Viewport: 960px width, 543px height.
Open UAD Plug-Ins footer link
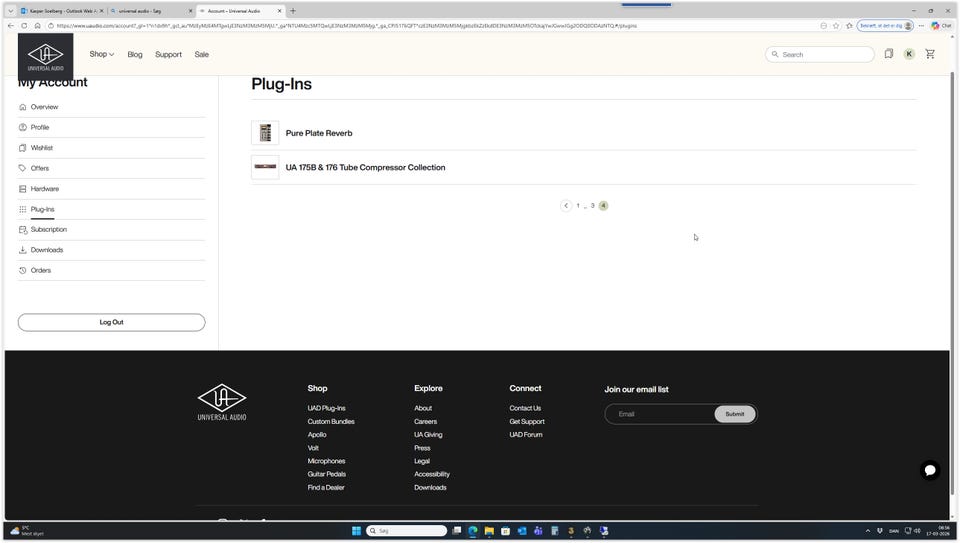coord(326,408)
